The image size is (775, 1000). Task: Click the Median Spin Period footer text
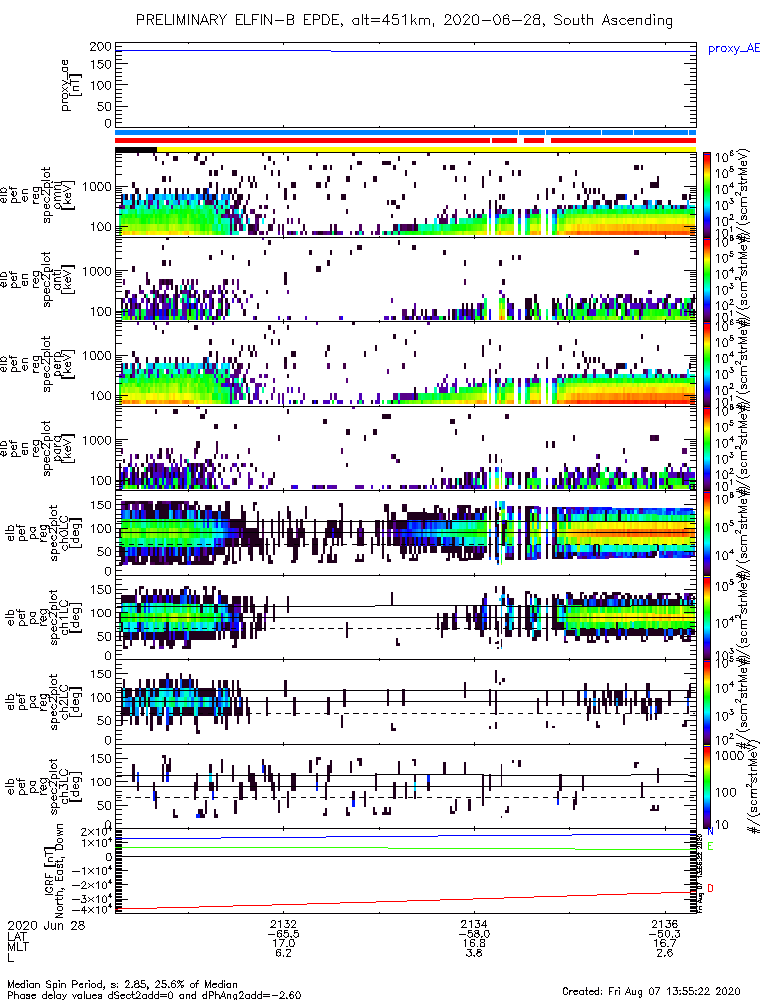122,984
